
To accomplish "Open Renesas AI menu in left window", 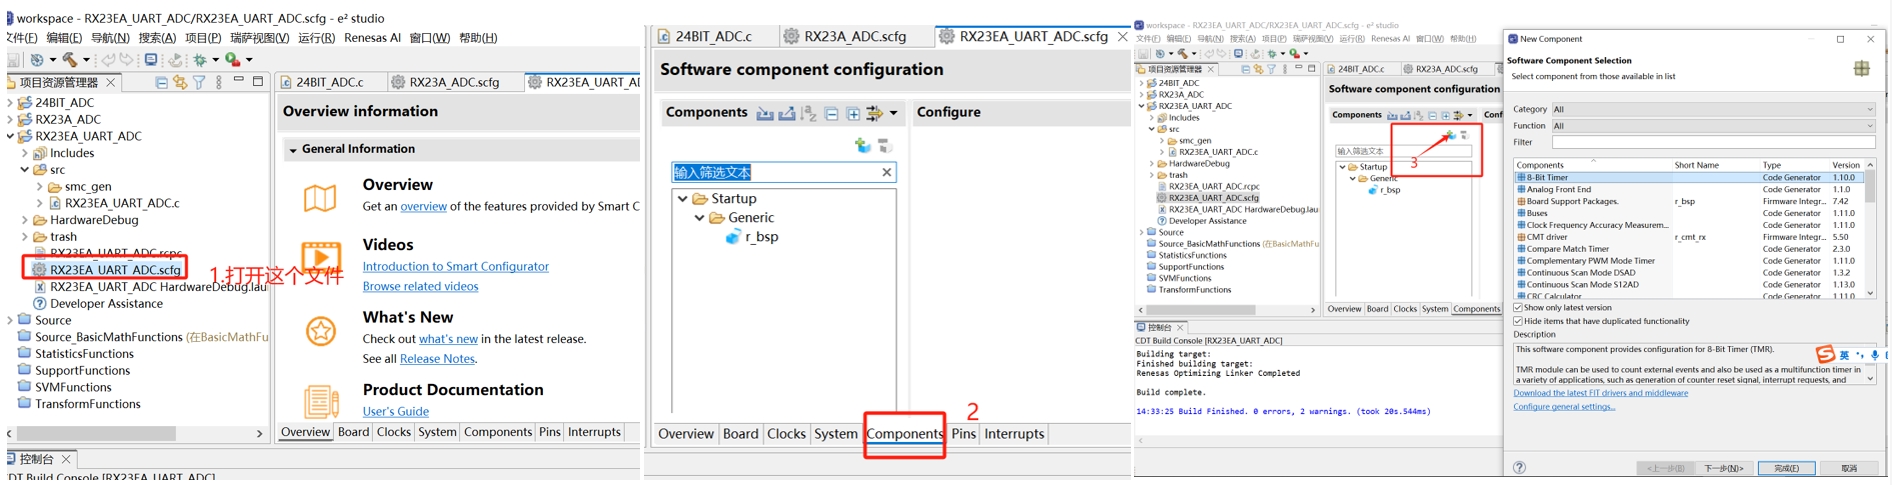I will (x=372, y=38).
